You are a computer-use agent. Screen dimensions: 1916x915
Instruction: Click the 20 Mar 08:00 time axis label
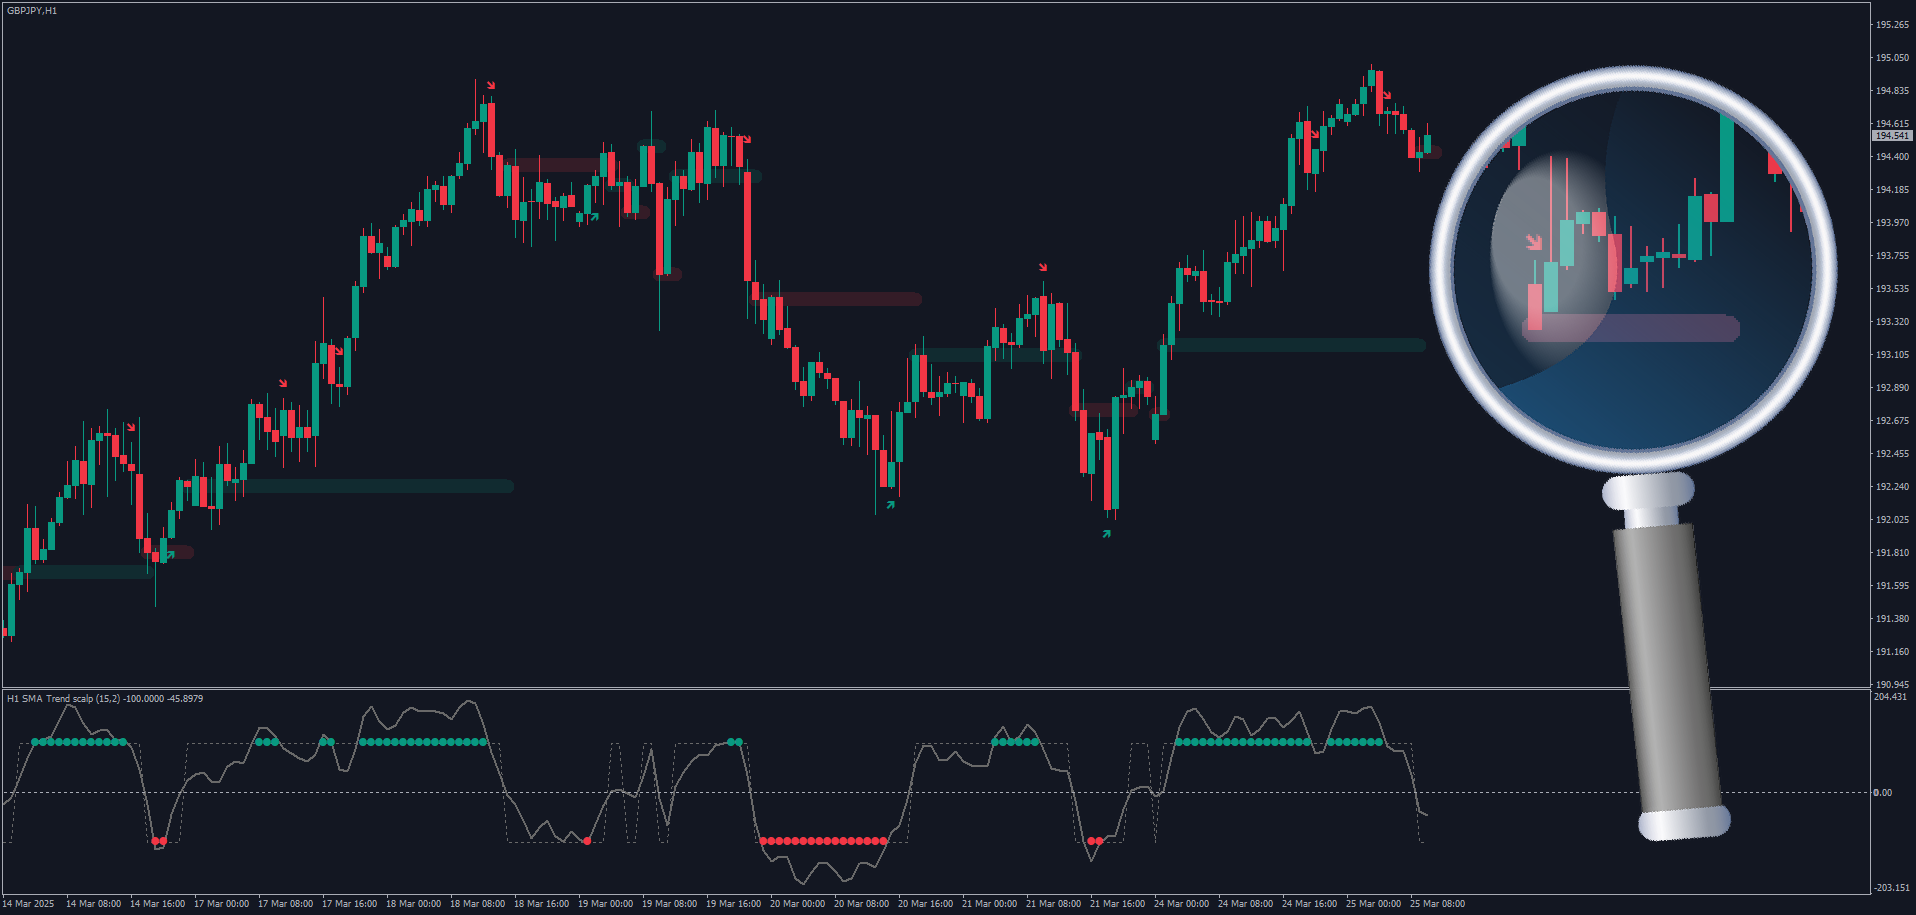(x=862, y=904)
